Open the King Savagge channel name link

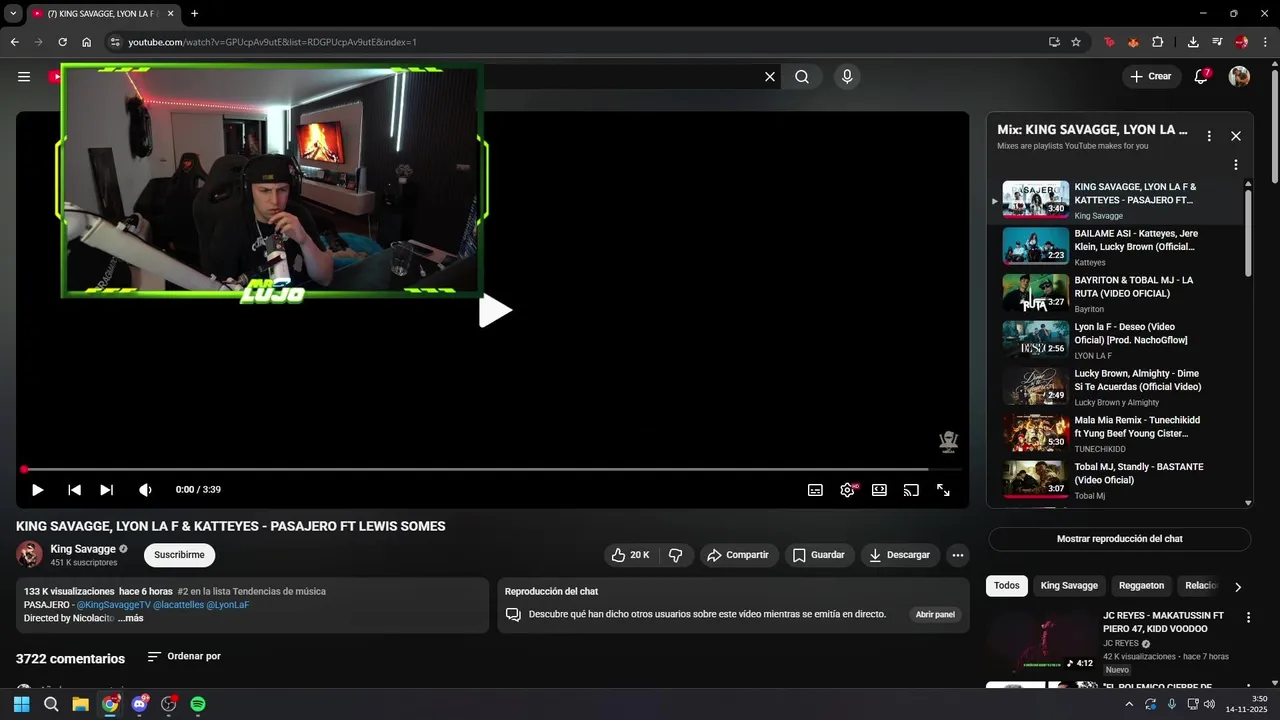tap(83, 549)
